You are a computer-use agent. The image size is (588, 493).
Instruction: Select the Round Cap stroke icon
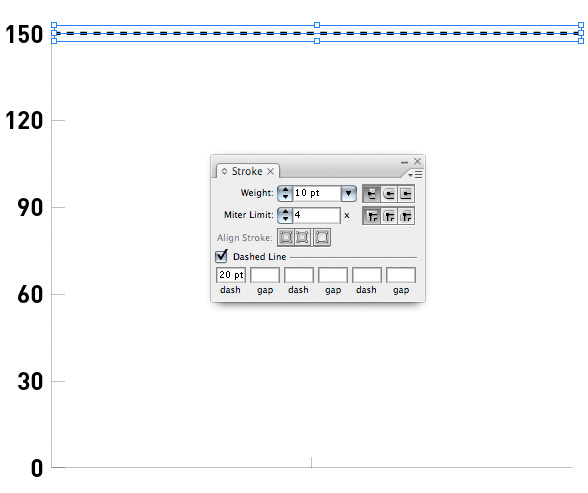point(389,194)
